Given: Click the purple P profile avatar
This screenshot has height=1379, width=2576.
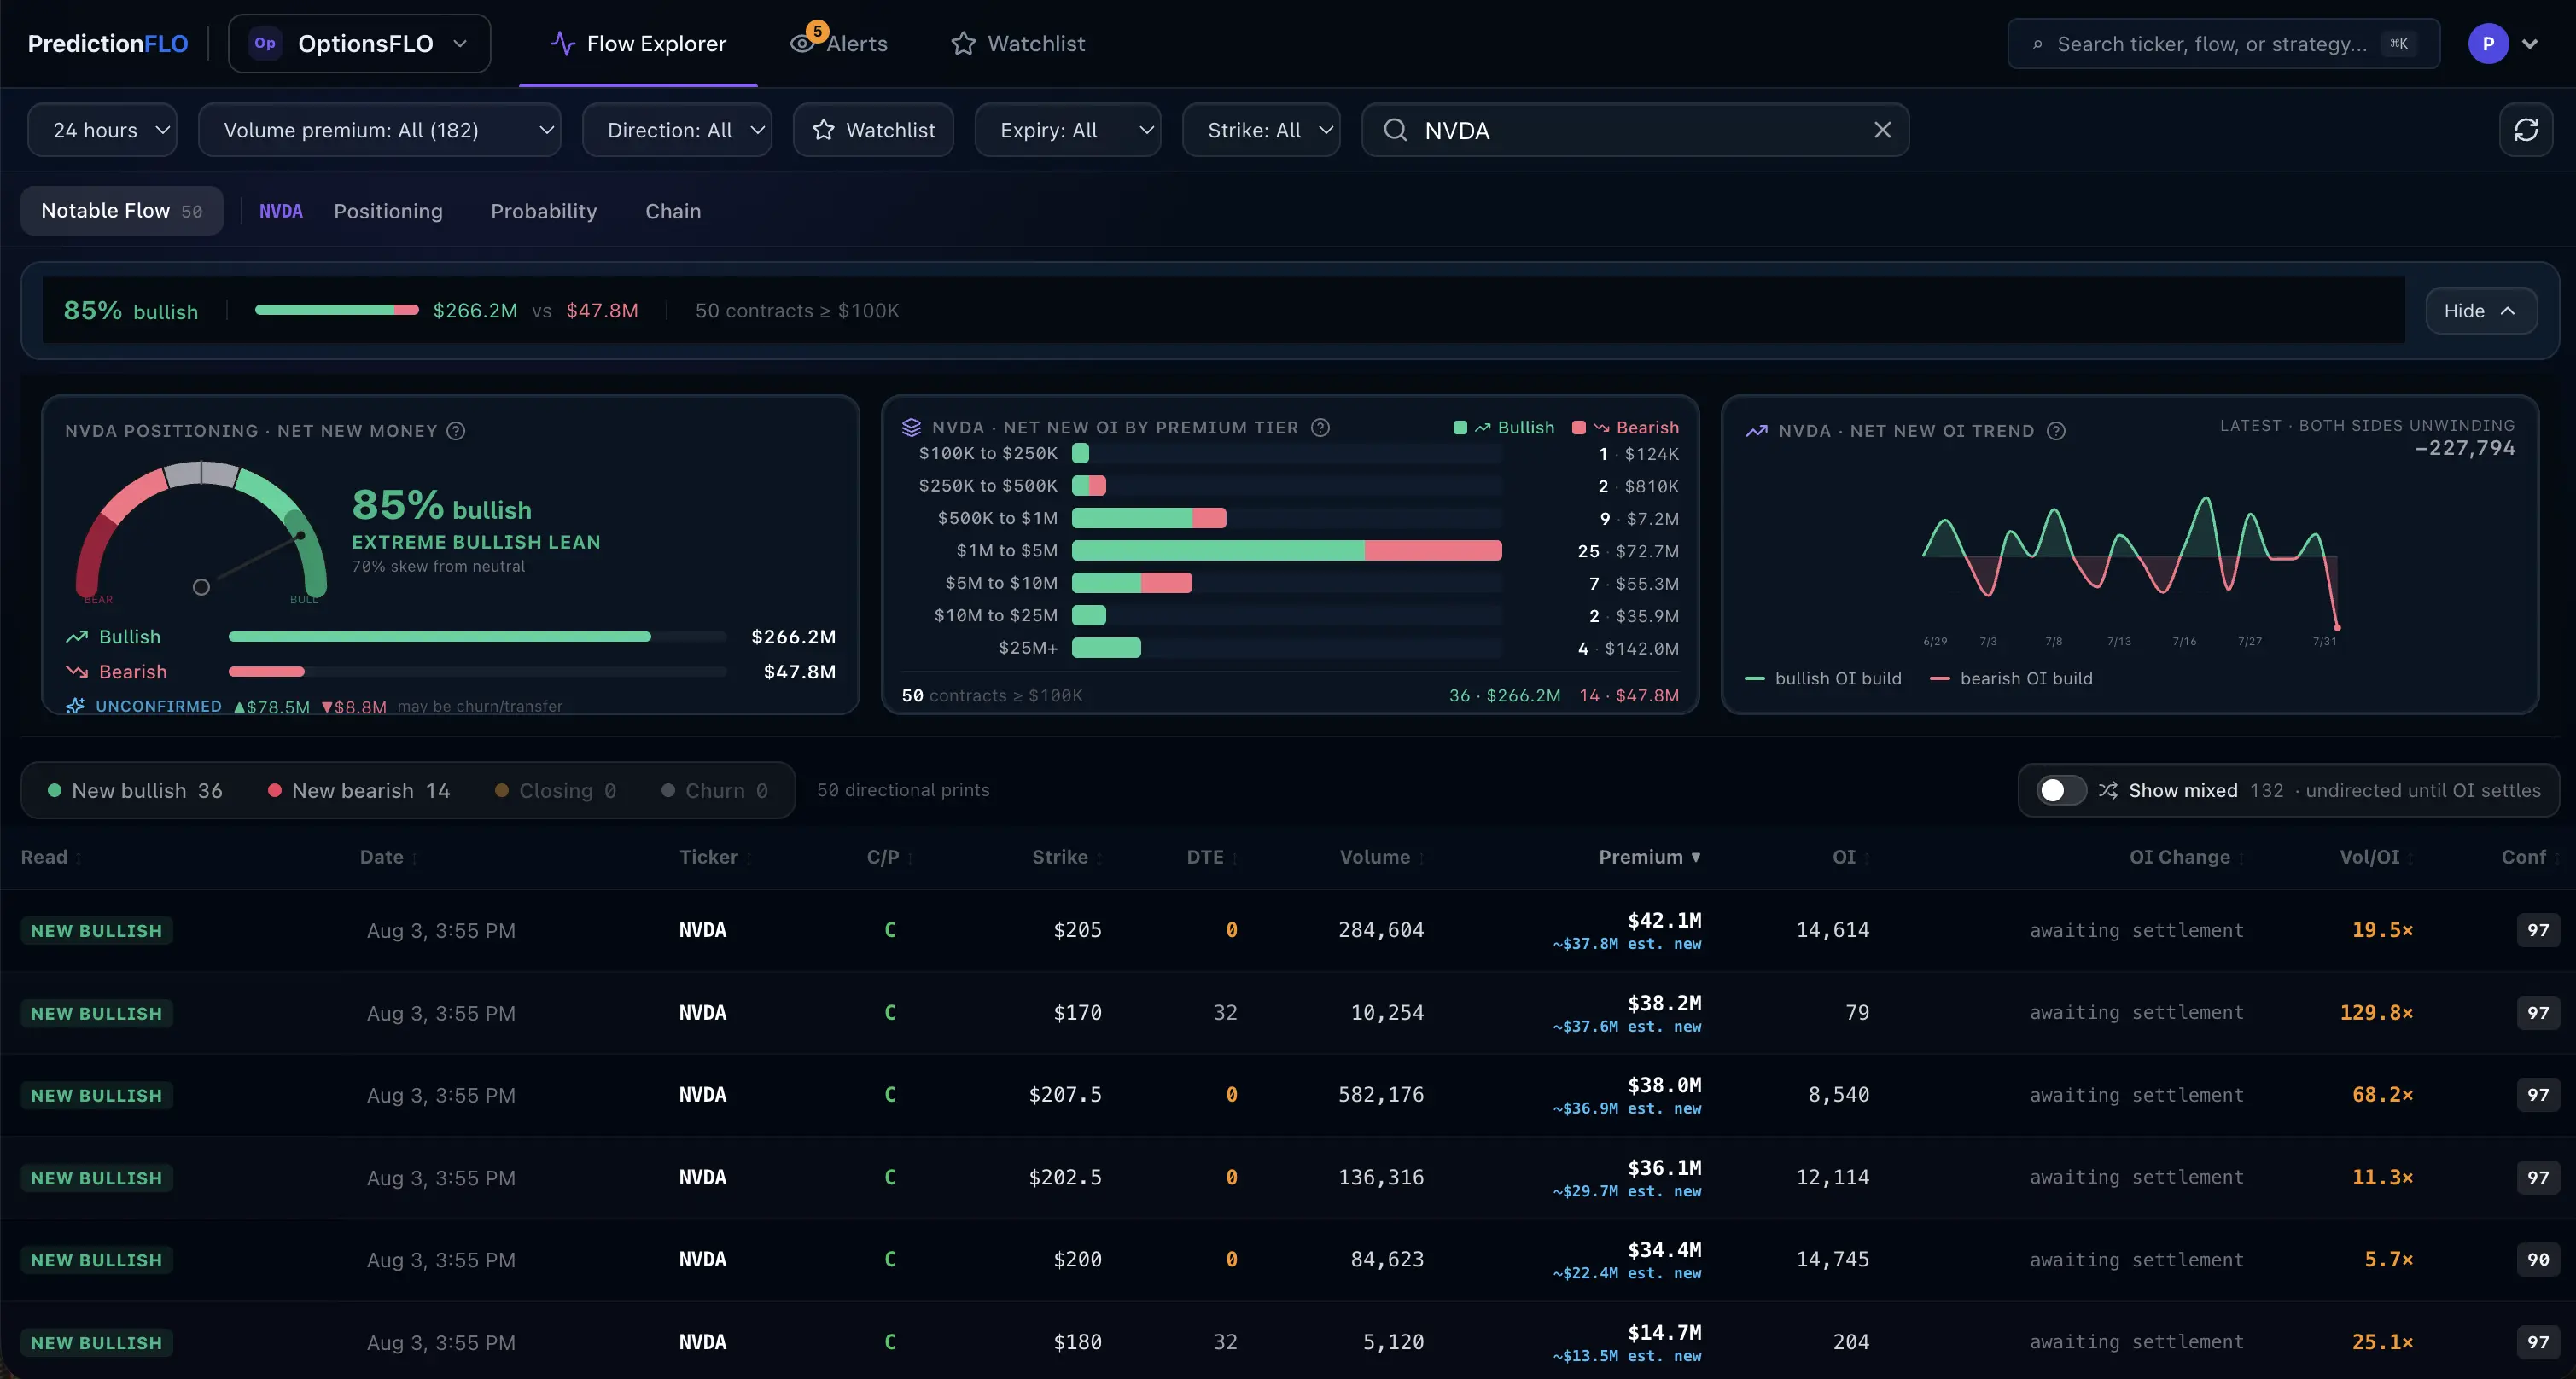Looking at the screenshot, I should pos(2487,43).
